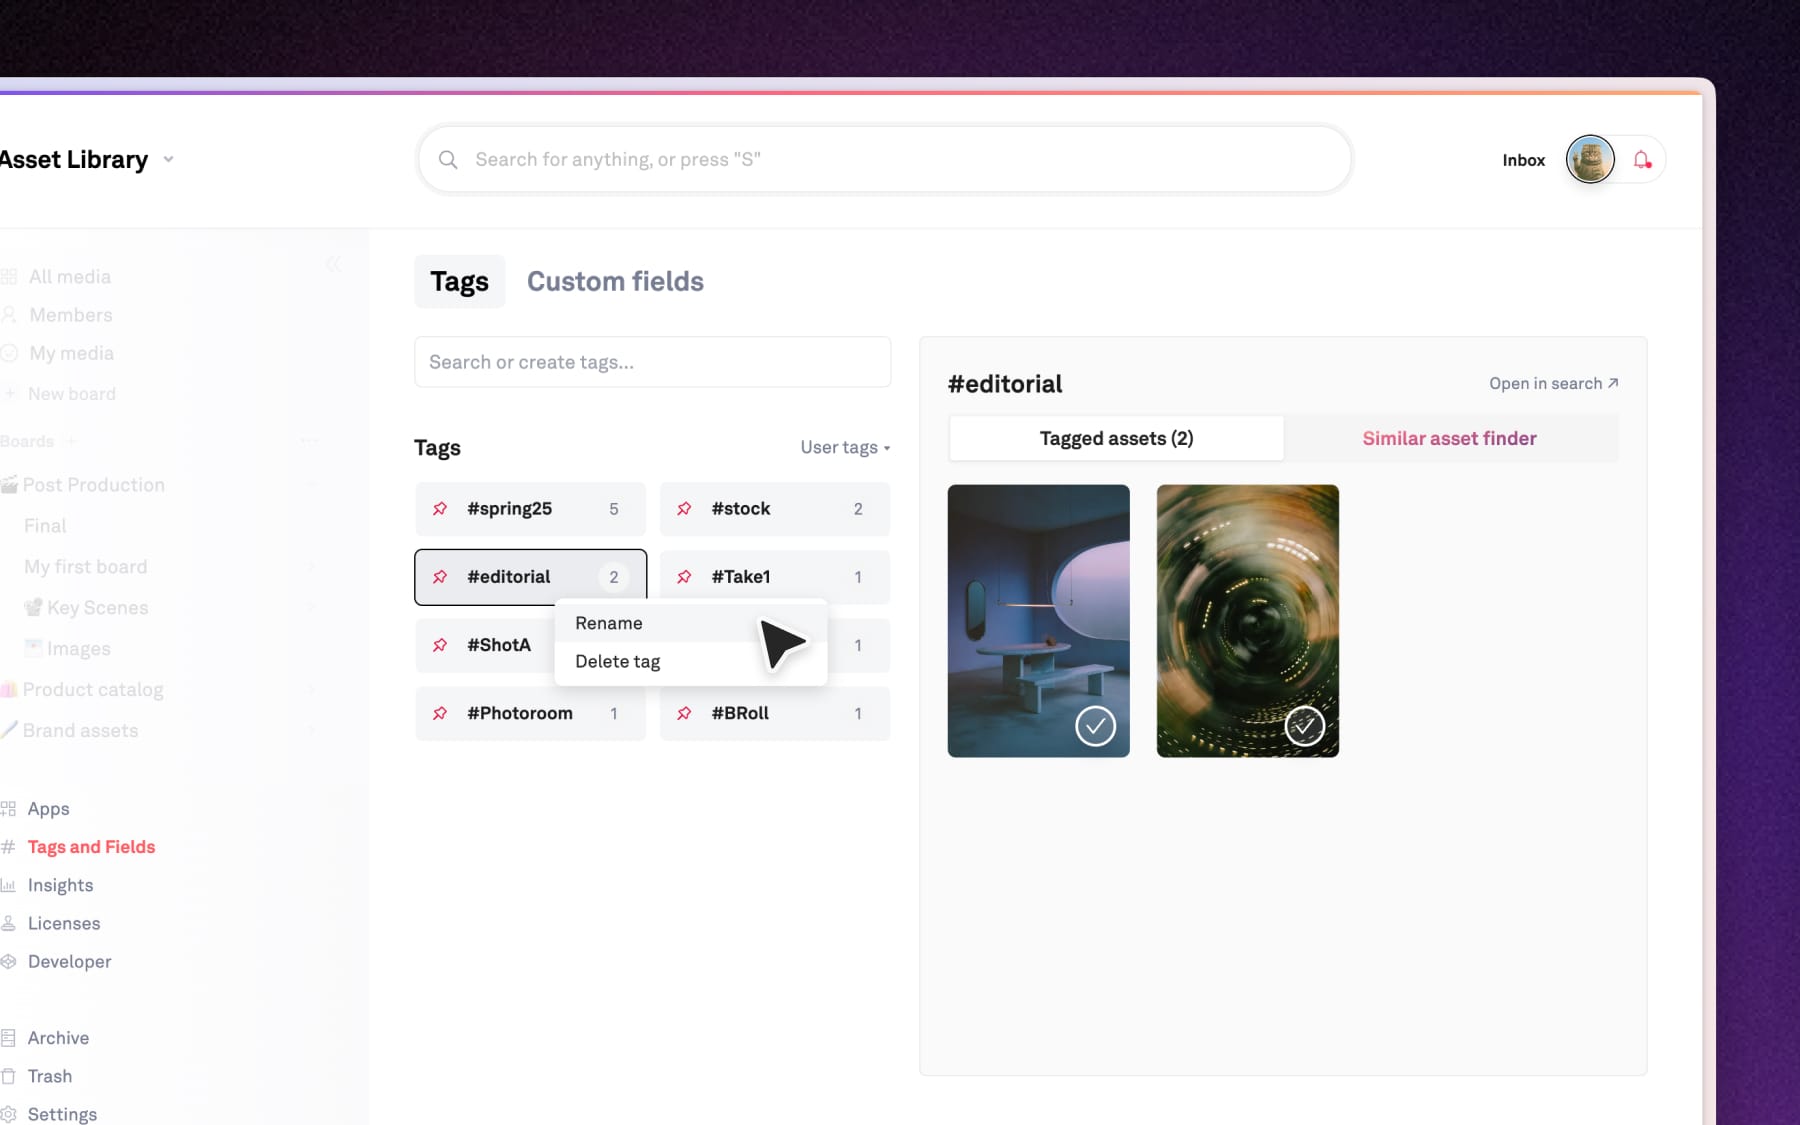Expand the Product catalog board chevron
This screenshot has width=1800, height=1125.
[311, 690]
